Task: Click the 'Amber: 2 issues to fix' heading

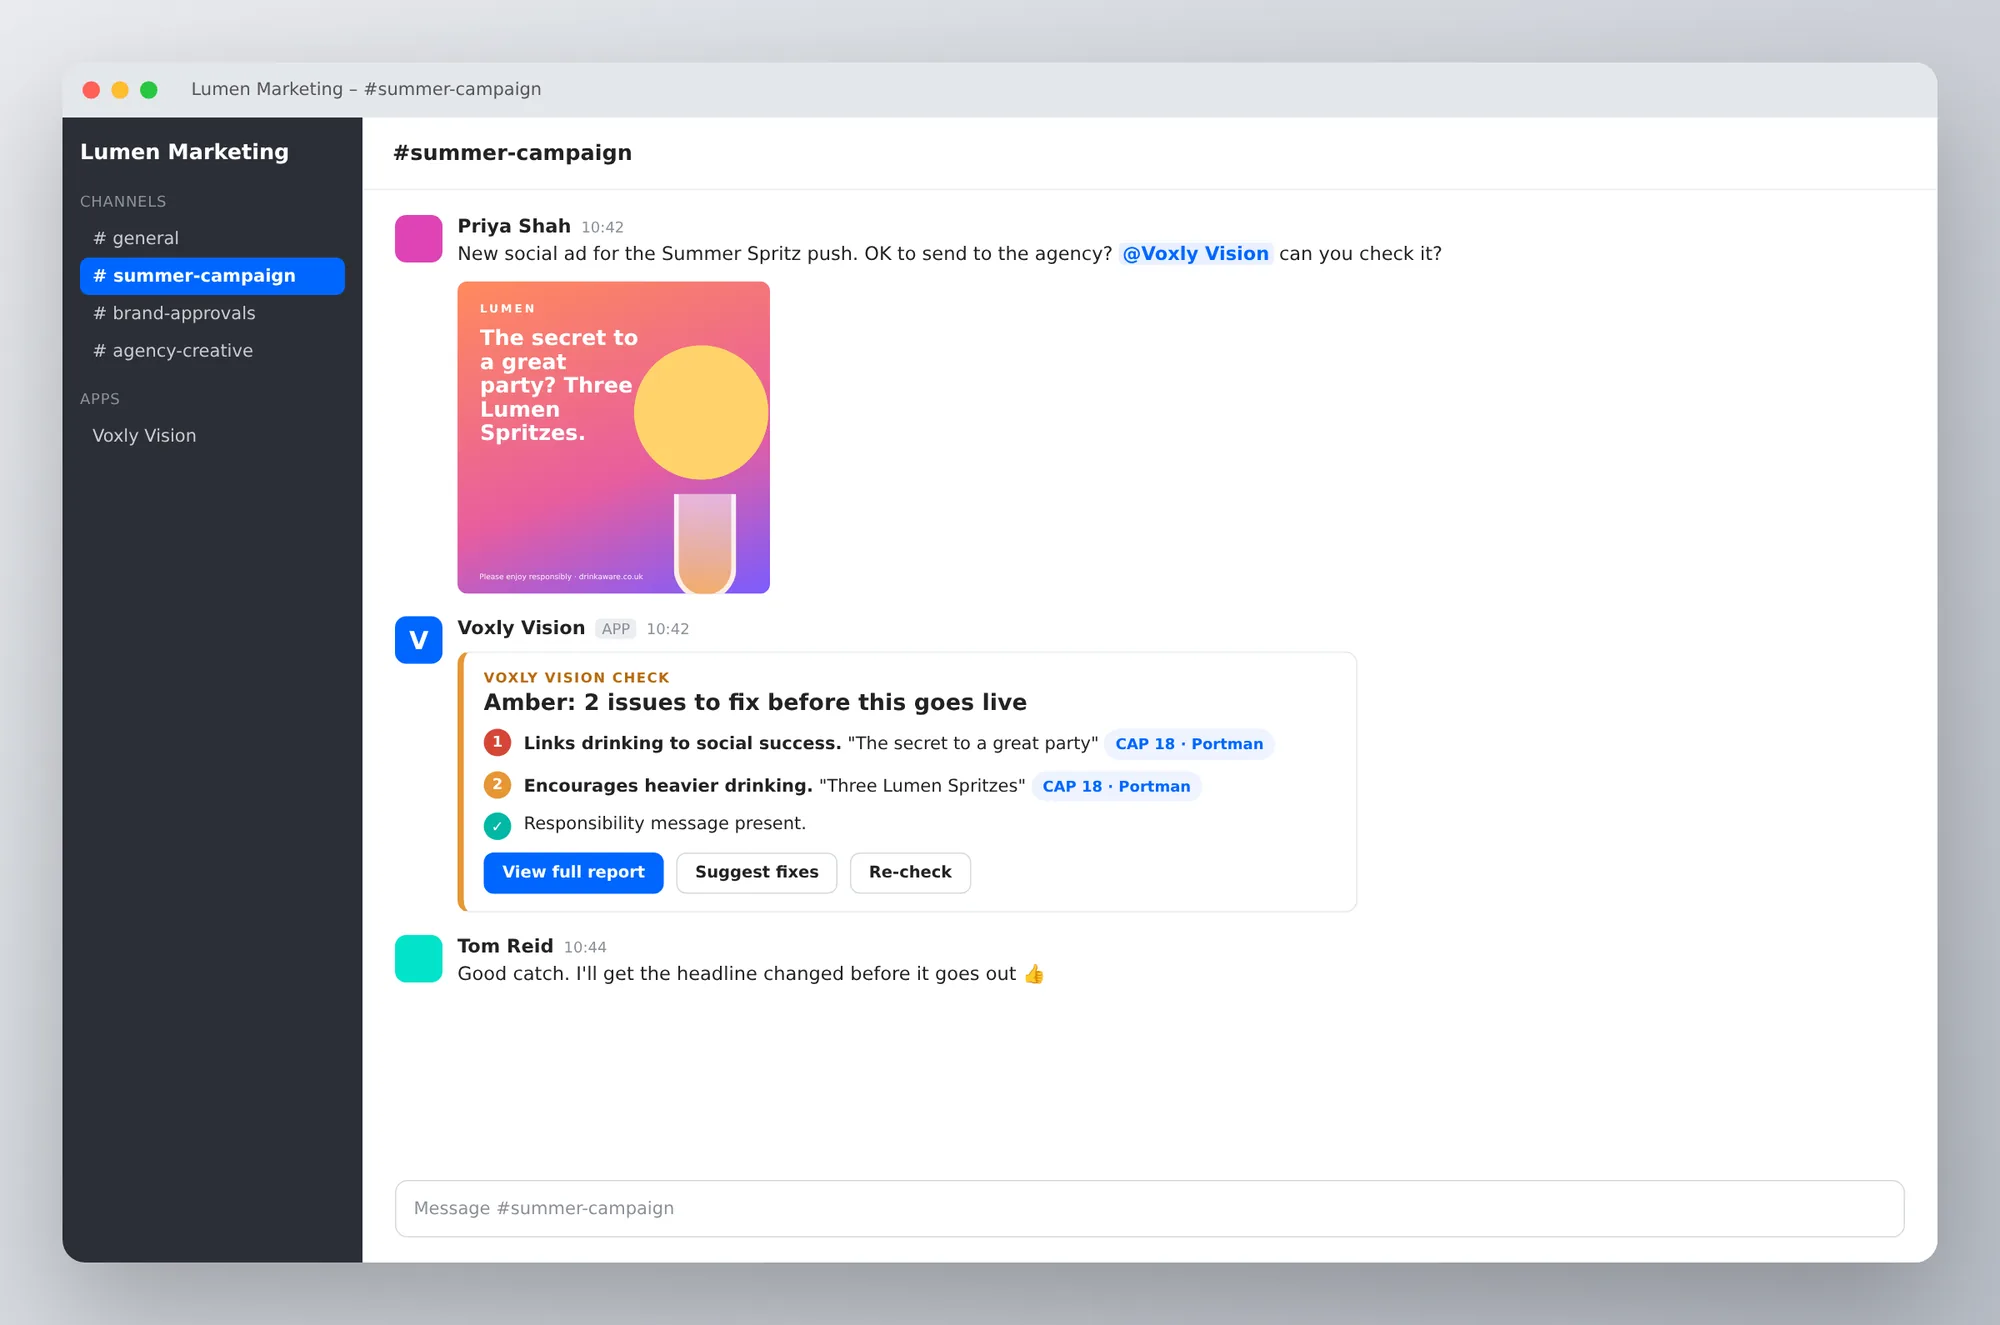Action: click(755, 702)
